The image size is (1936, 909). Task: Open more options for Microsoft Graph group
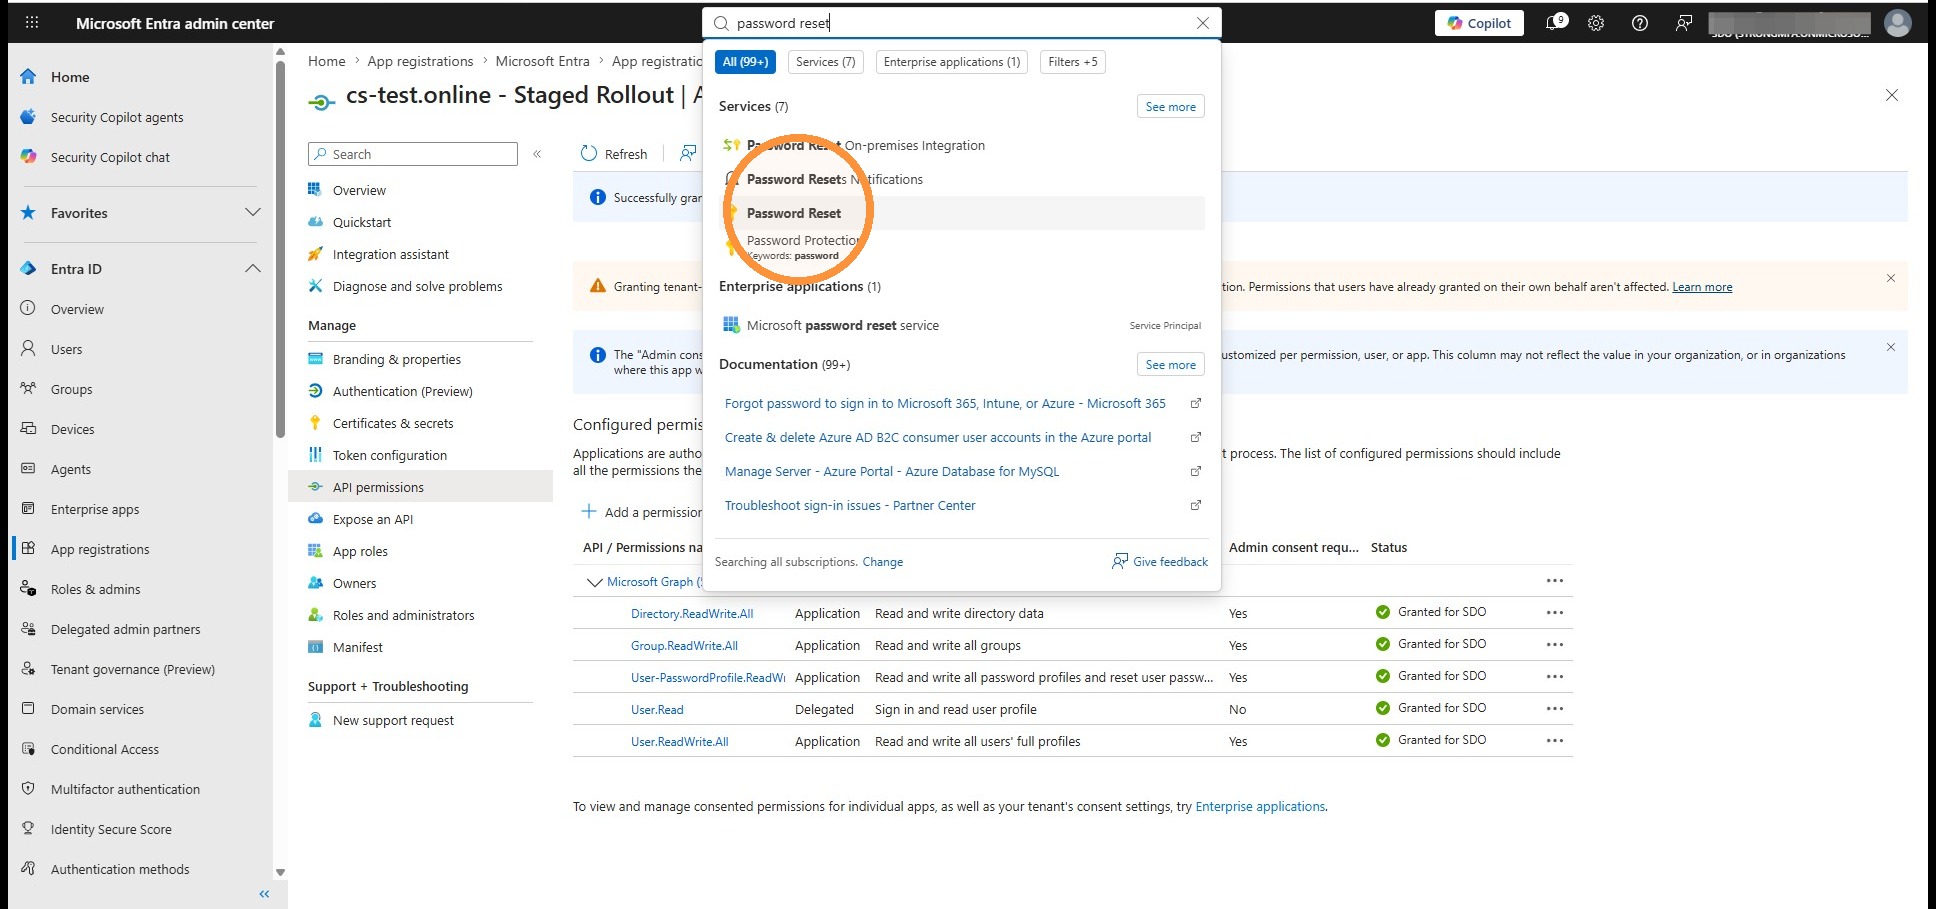coord(1554,581)
